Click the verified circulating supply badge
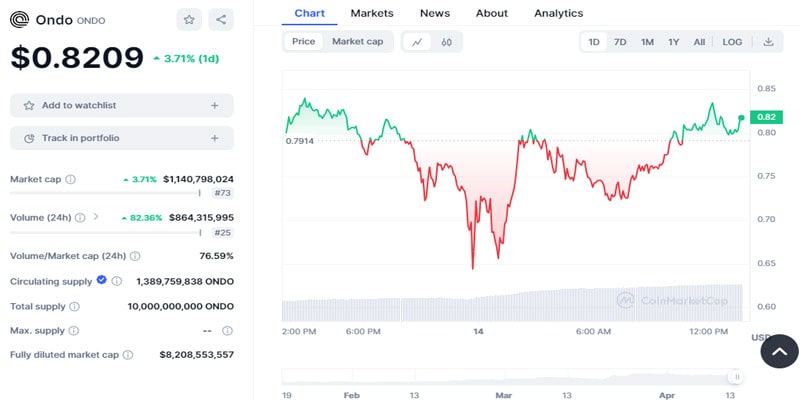Screen dimensions: 800x400 102,280
